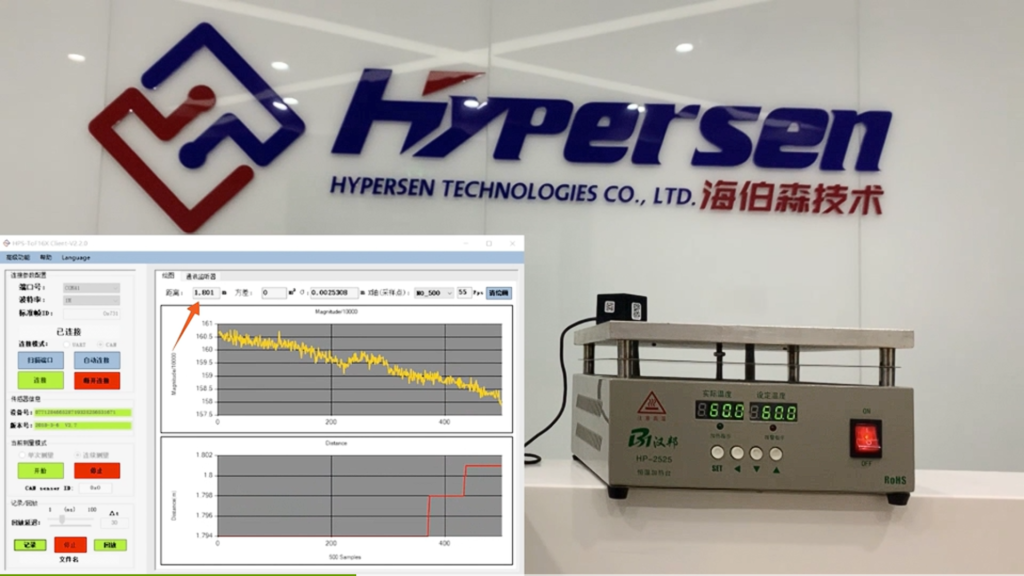Screen dimensions: 1024x576
Task: Click the CAN sensor ID field
Action: click(95, 488)
